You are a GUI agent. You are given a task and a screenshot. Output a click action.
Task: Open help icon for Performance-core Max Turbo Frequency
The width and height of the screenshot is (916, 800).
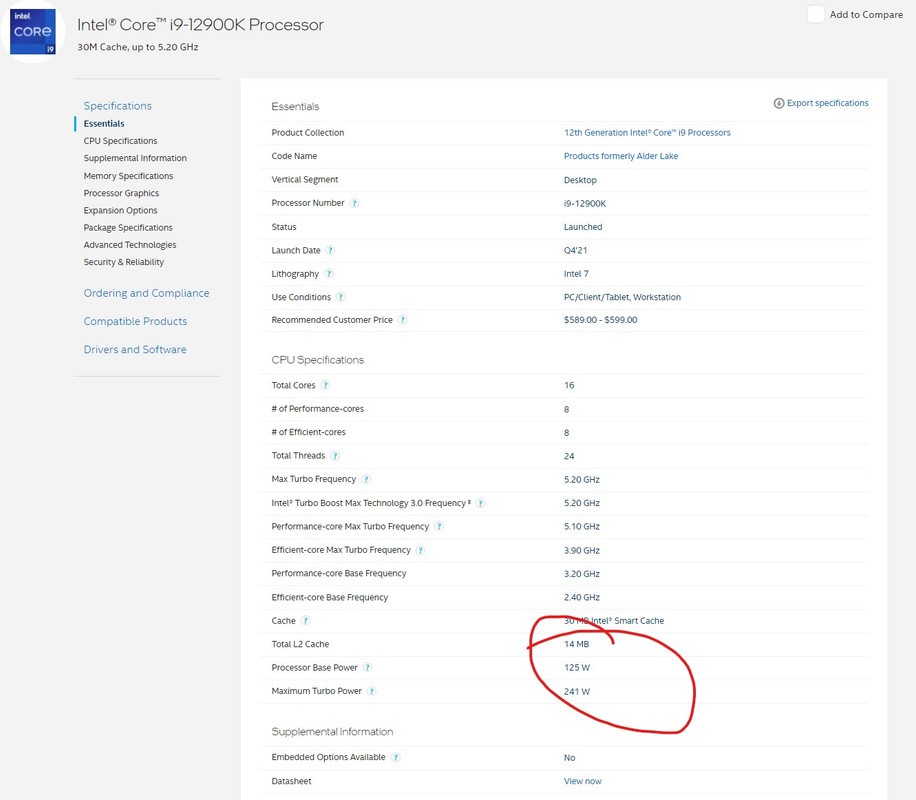pos(439,527)
